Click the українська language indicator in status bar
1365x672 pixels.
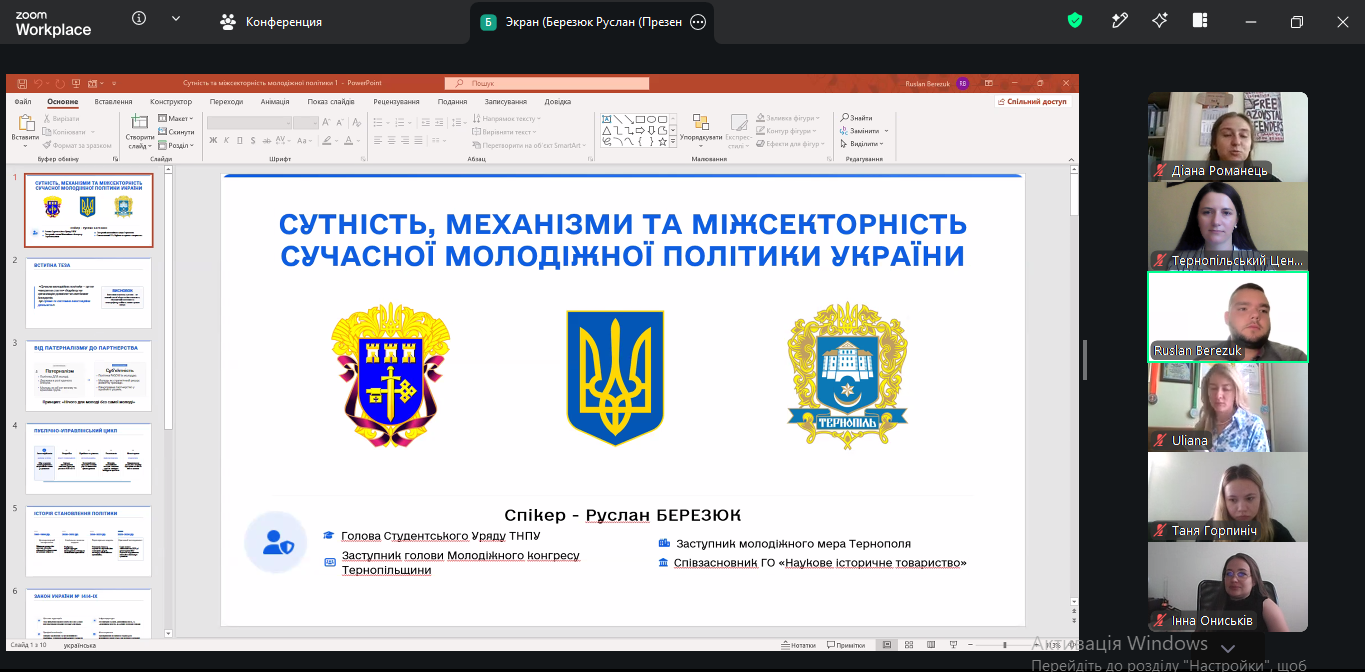80,646
